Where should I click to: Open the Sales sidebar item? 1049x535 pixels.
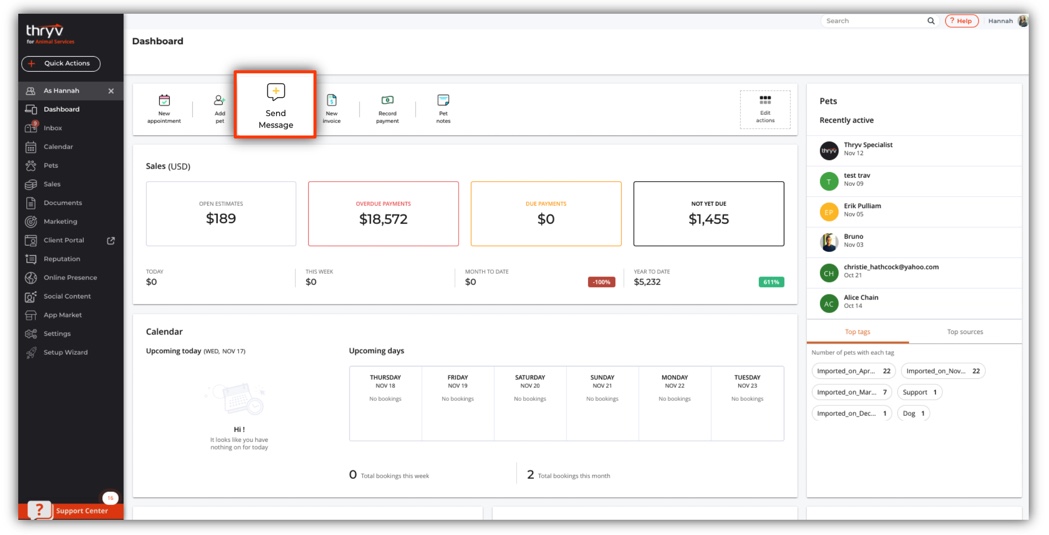point(52,184)
